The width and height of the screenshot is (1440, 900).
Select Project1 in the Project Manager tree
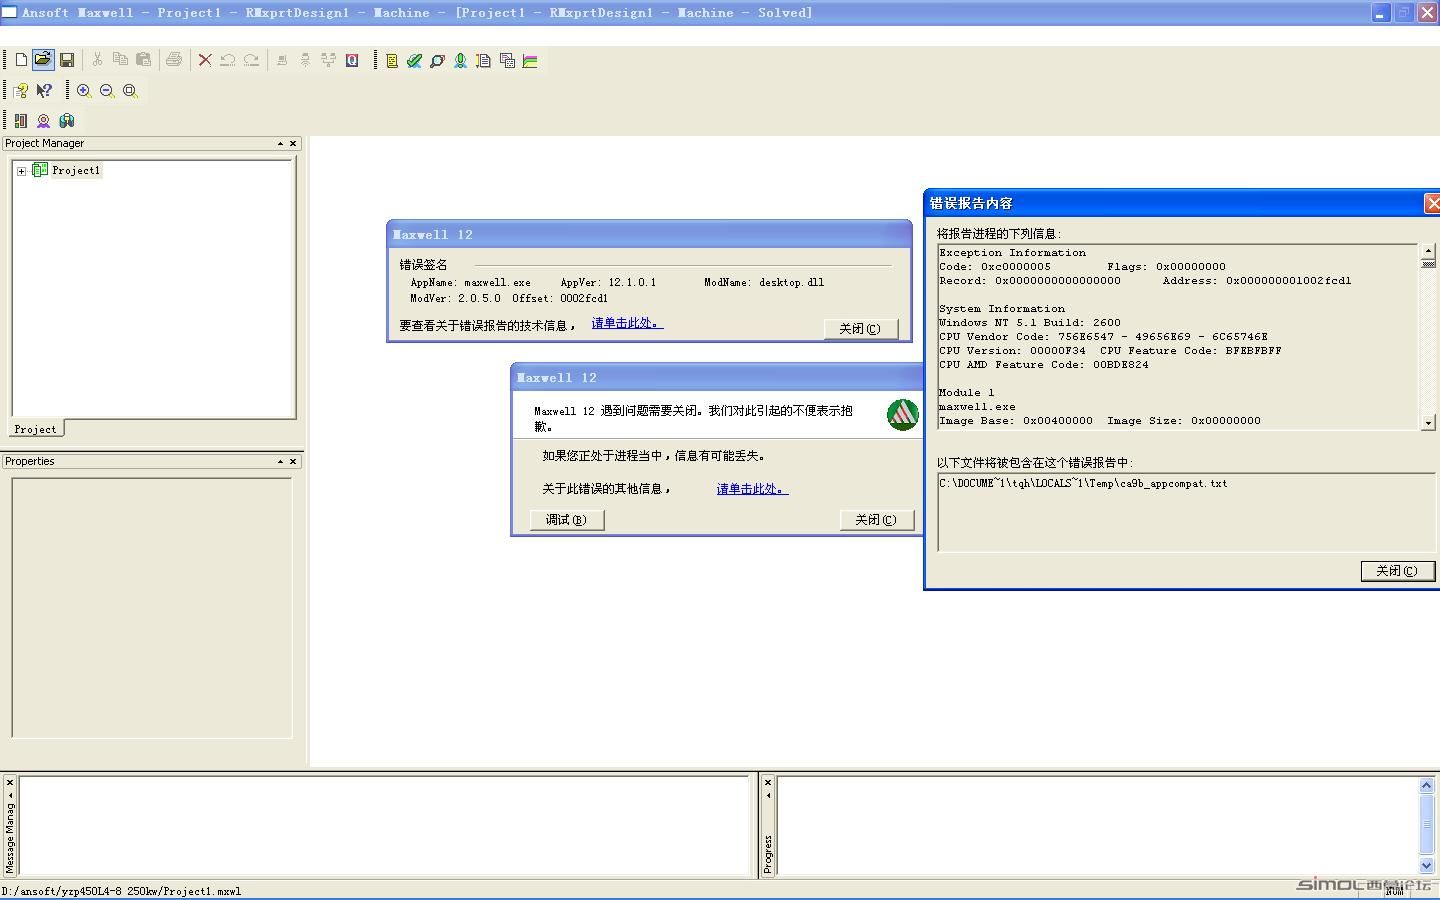(76, 171)
